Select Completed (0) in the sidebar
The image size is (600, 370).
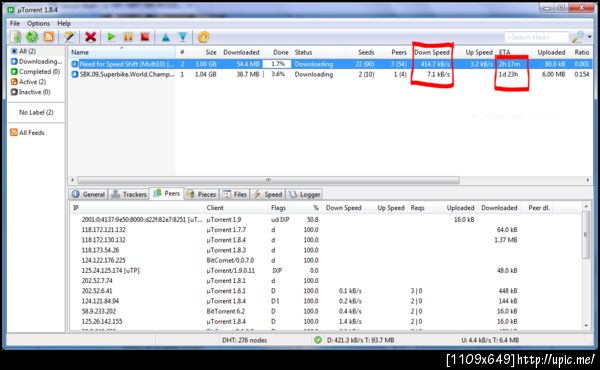click(36, 72)
